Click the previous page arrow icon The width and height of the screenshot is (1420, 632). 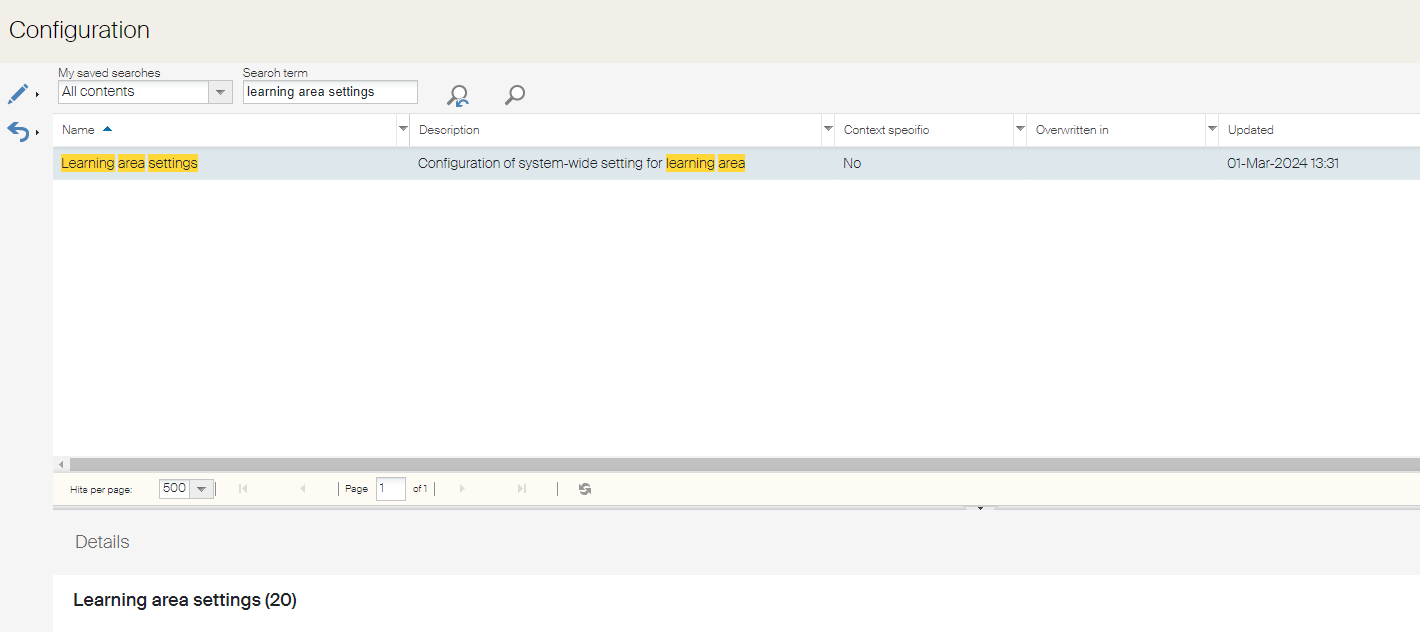(303, 489)
